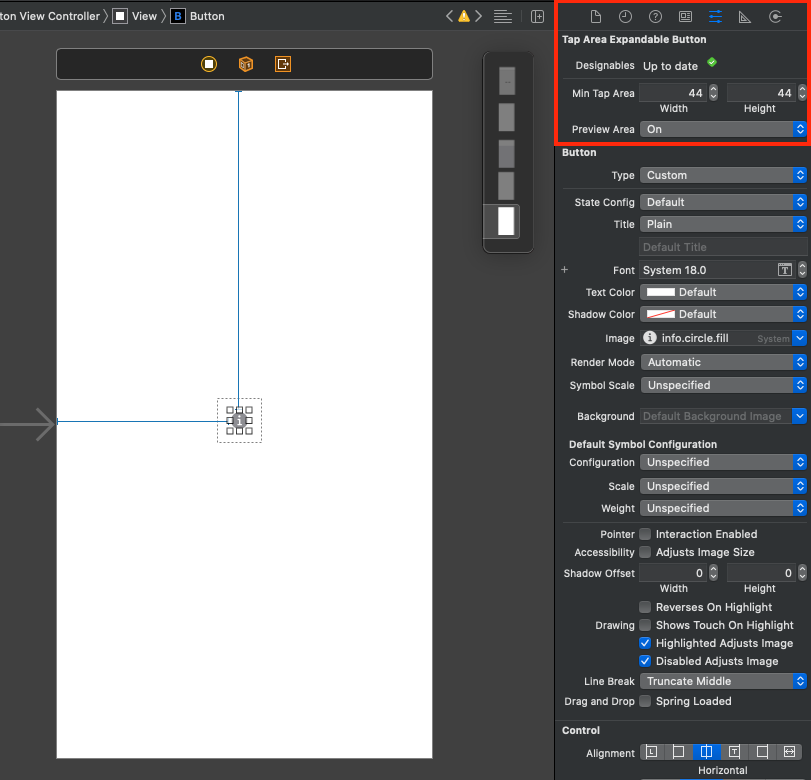
Task: Step the Shadow Offset Height value
Action: (802, 573)
